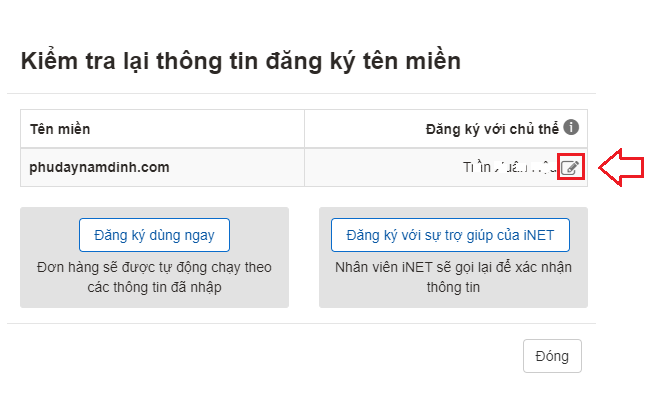668x399 pixels.
Task: Click the info icon next to Đăng ký với chủ thể
Action: pos(571,127)
